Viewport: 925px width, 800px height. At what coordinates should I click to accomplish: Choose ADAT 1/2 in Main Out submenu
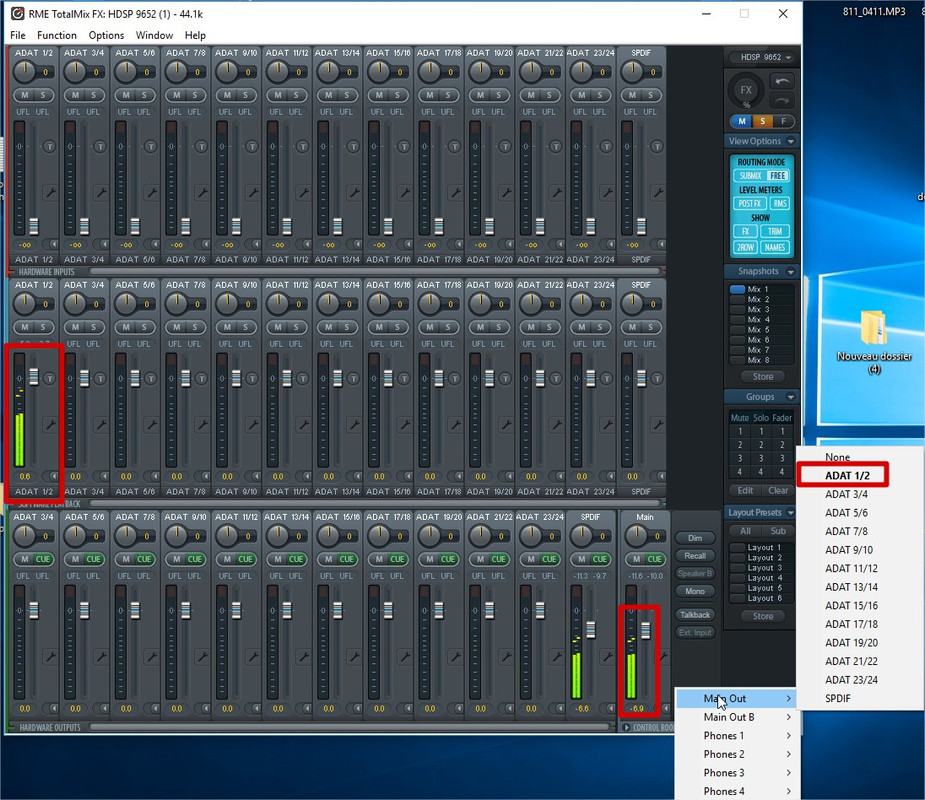coord(847,476)
